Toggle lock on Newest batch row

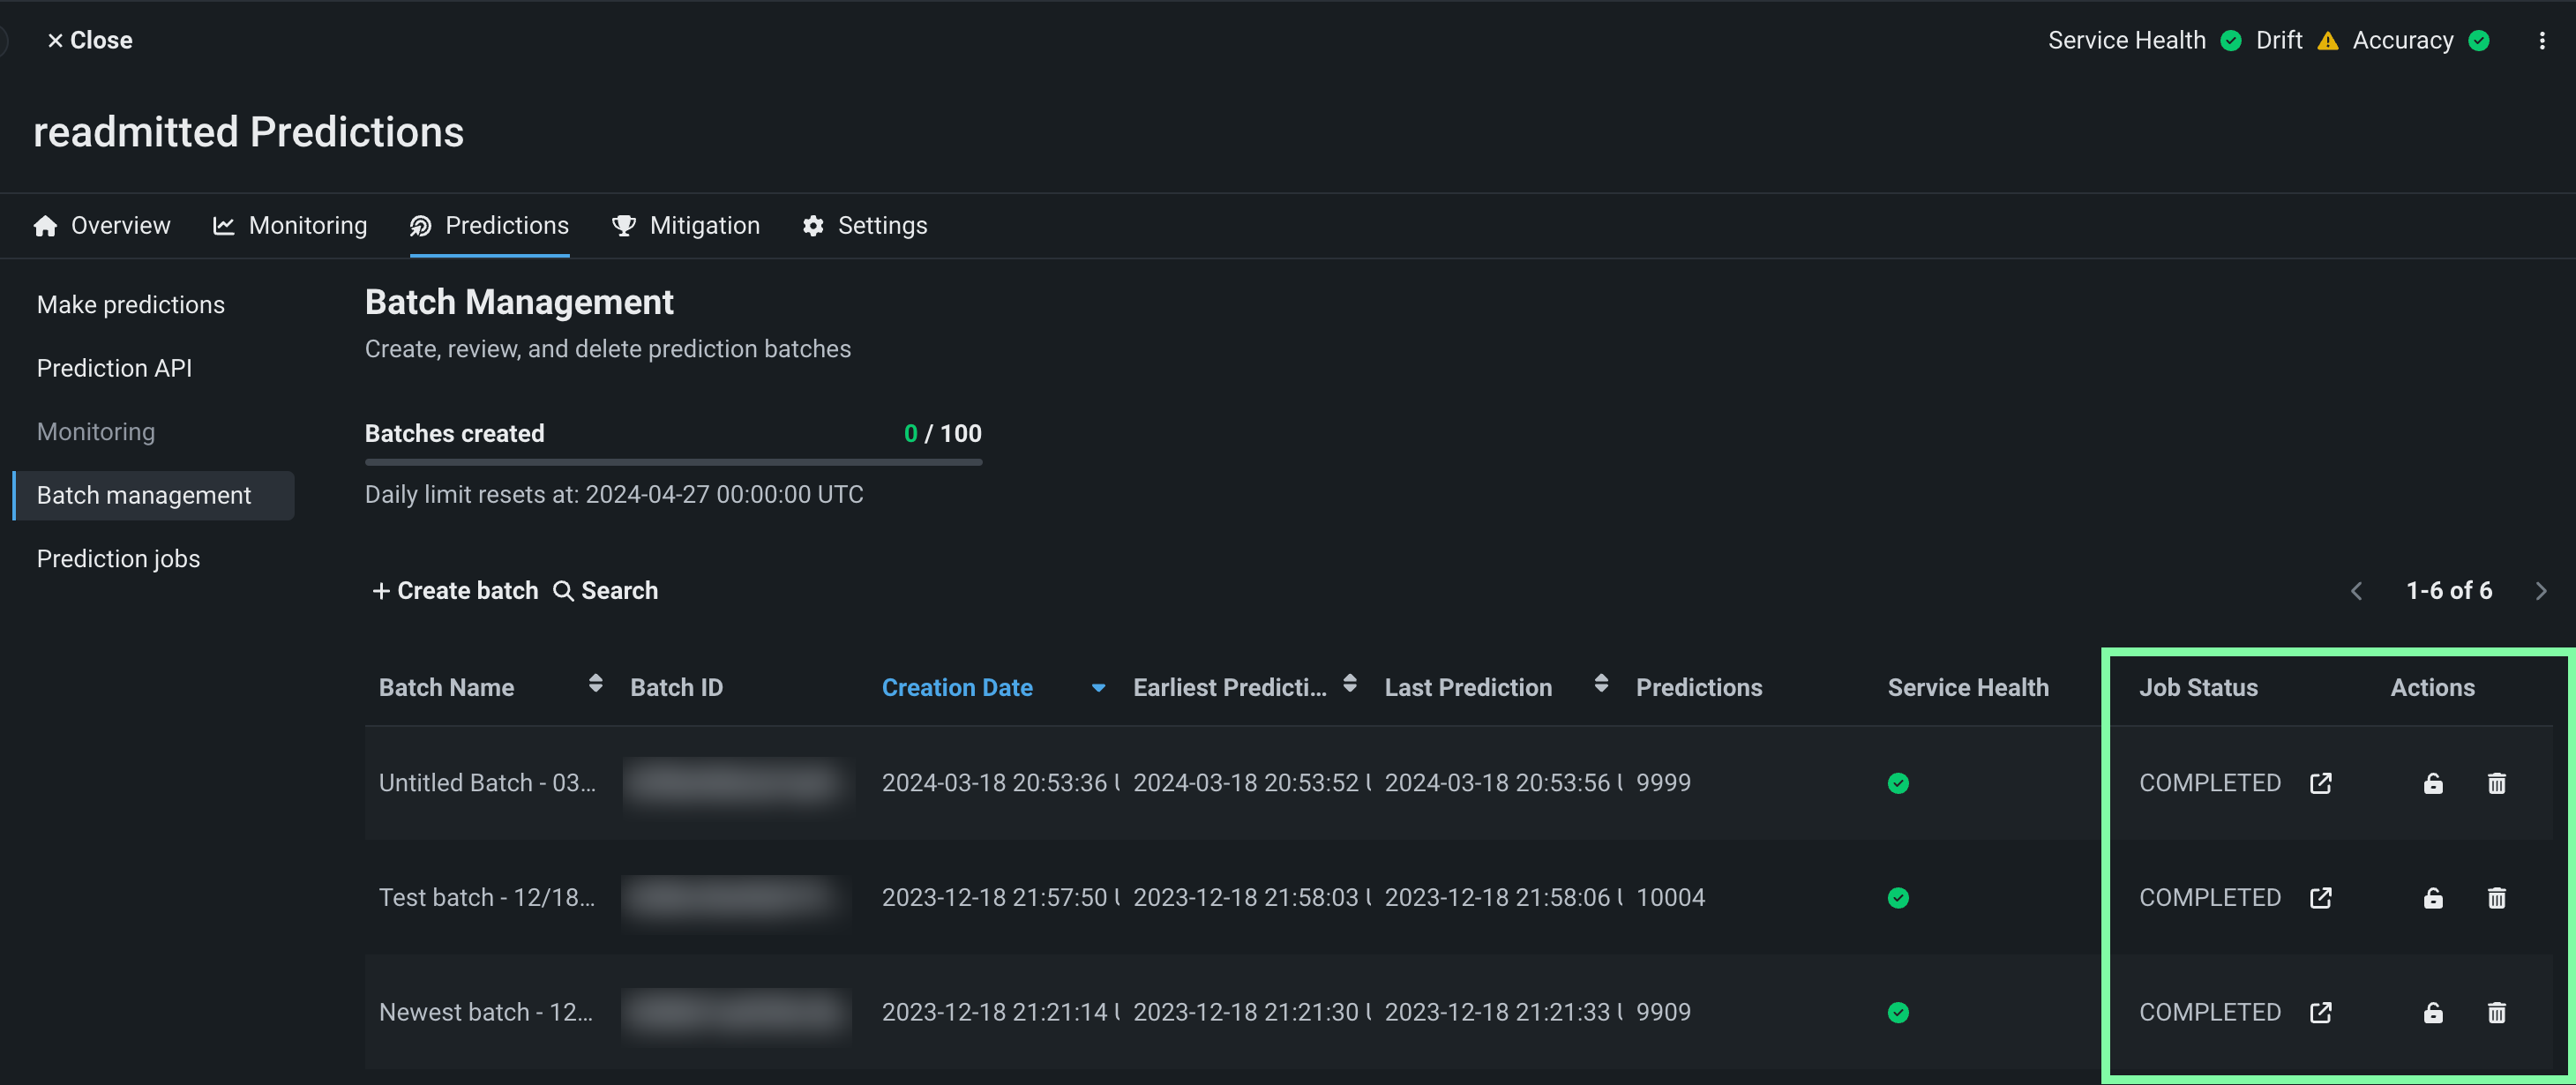pos(2432,1013)
